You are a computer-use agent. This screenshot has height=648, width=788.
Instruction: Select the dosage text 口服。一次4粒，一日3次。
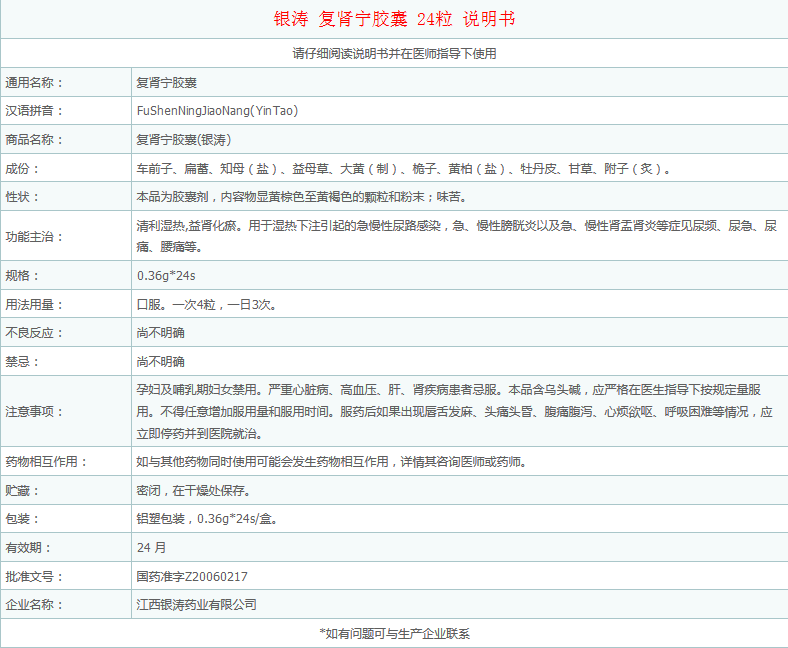tap(206, 304)
